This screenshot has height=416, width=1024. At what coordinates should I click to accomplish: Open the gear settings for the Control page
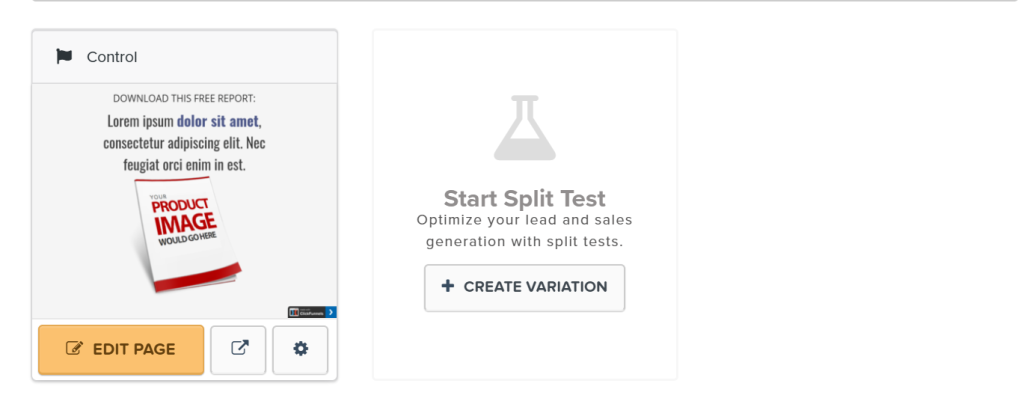[x=300, y=349]
